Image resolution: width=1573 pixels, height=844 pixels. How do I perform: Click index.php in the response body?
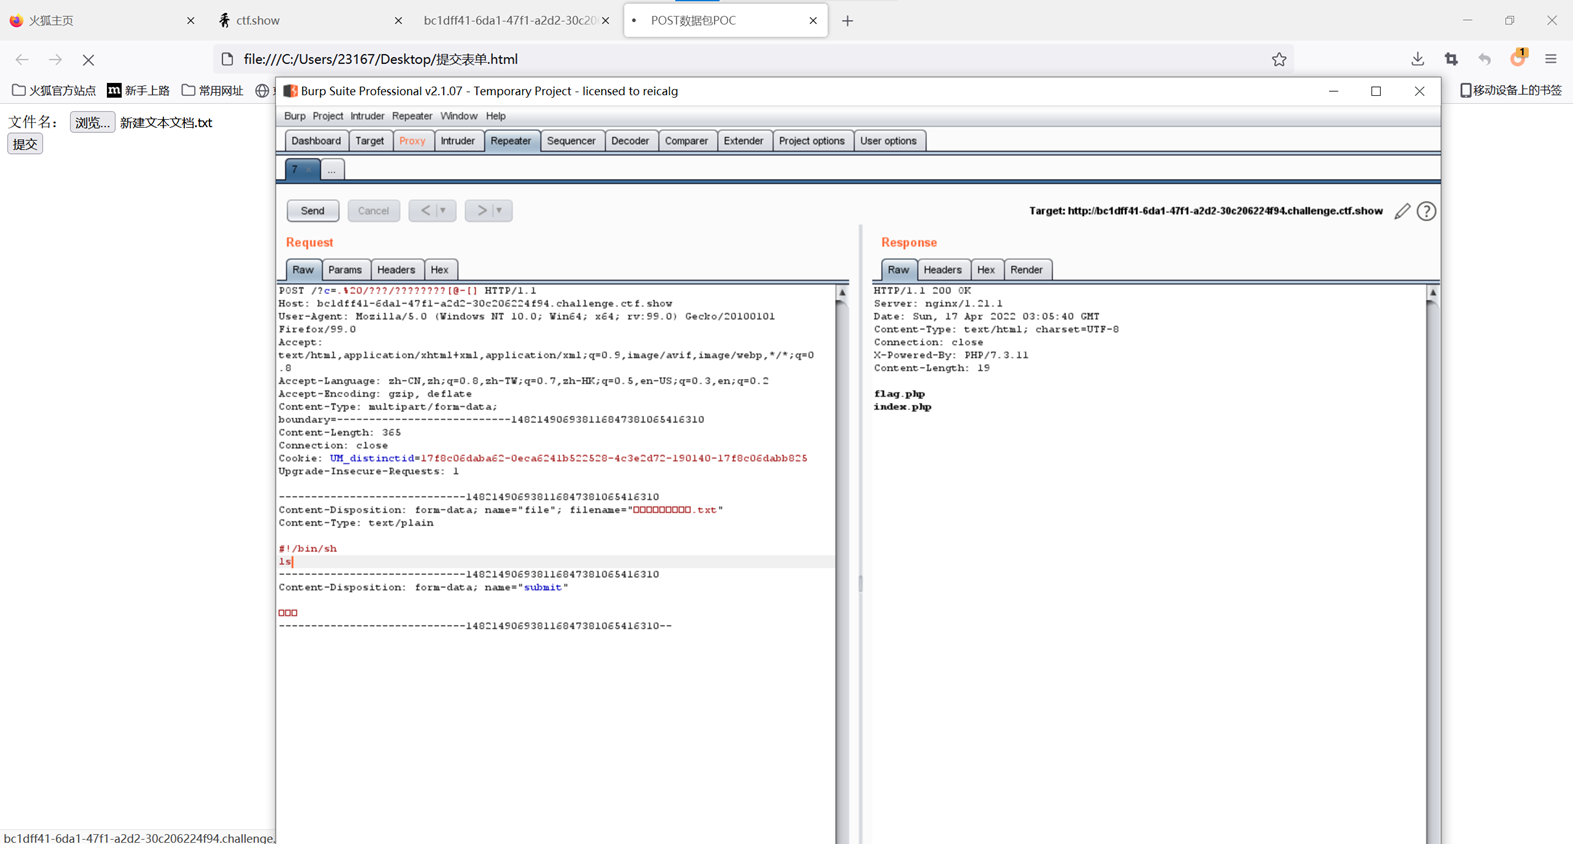coord(902,407)
